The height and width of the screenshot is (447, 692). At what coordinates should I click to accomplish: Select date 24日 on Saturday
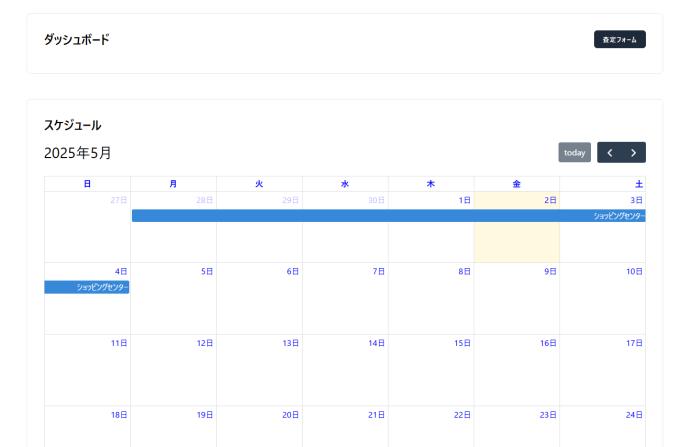634,415
